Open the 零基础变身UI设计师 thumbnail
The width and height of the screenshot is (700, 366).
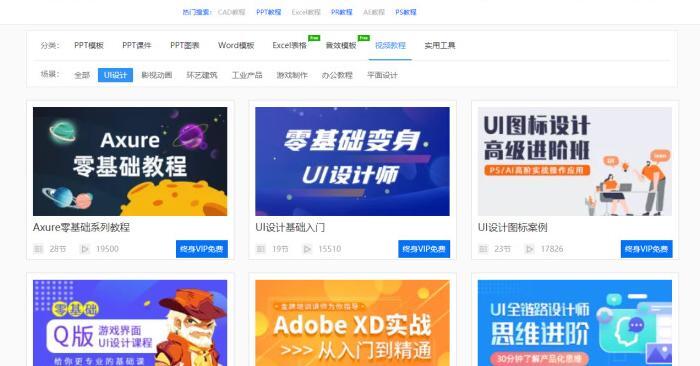point(352,161)
